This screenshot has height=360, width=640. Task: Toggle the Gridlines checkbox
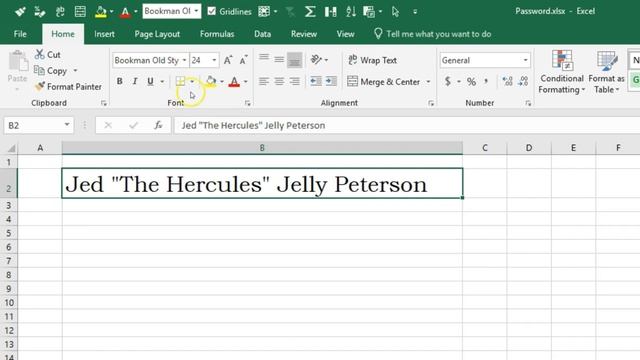coord(211,11)
